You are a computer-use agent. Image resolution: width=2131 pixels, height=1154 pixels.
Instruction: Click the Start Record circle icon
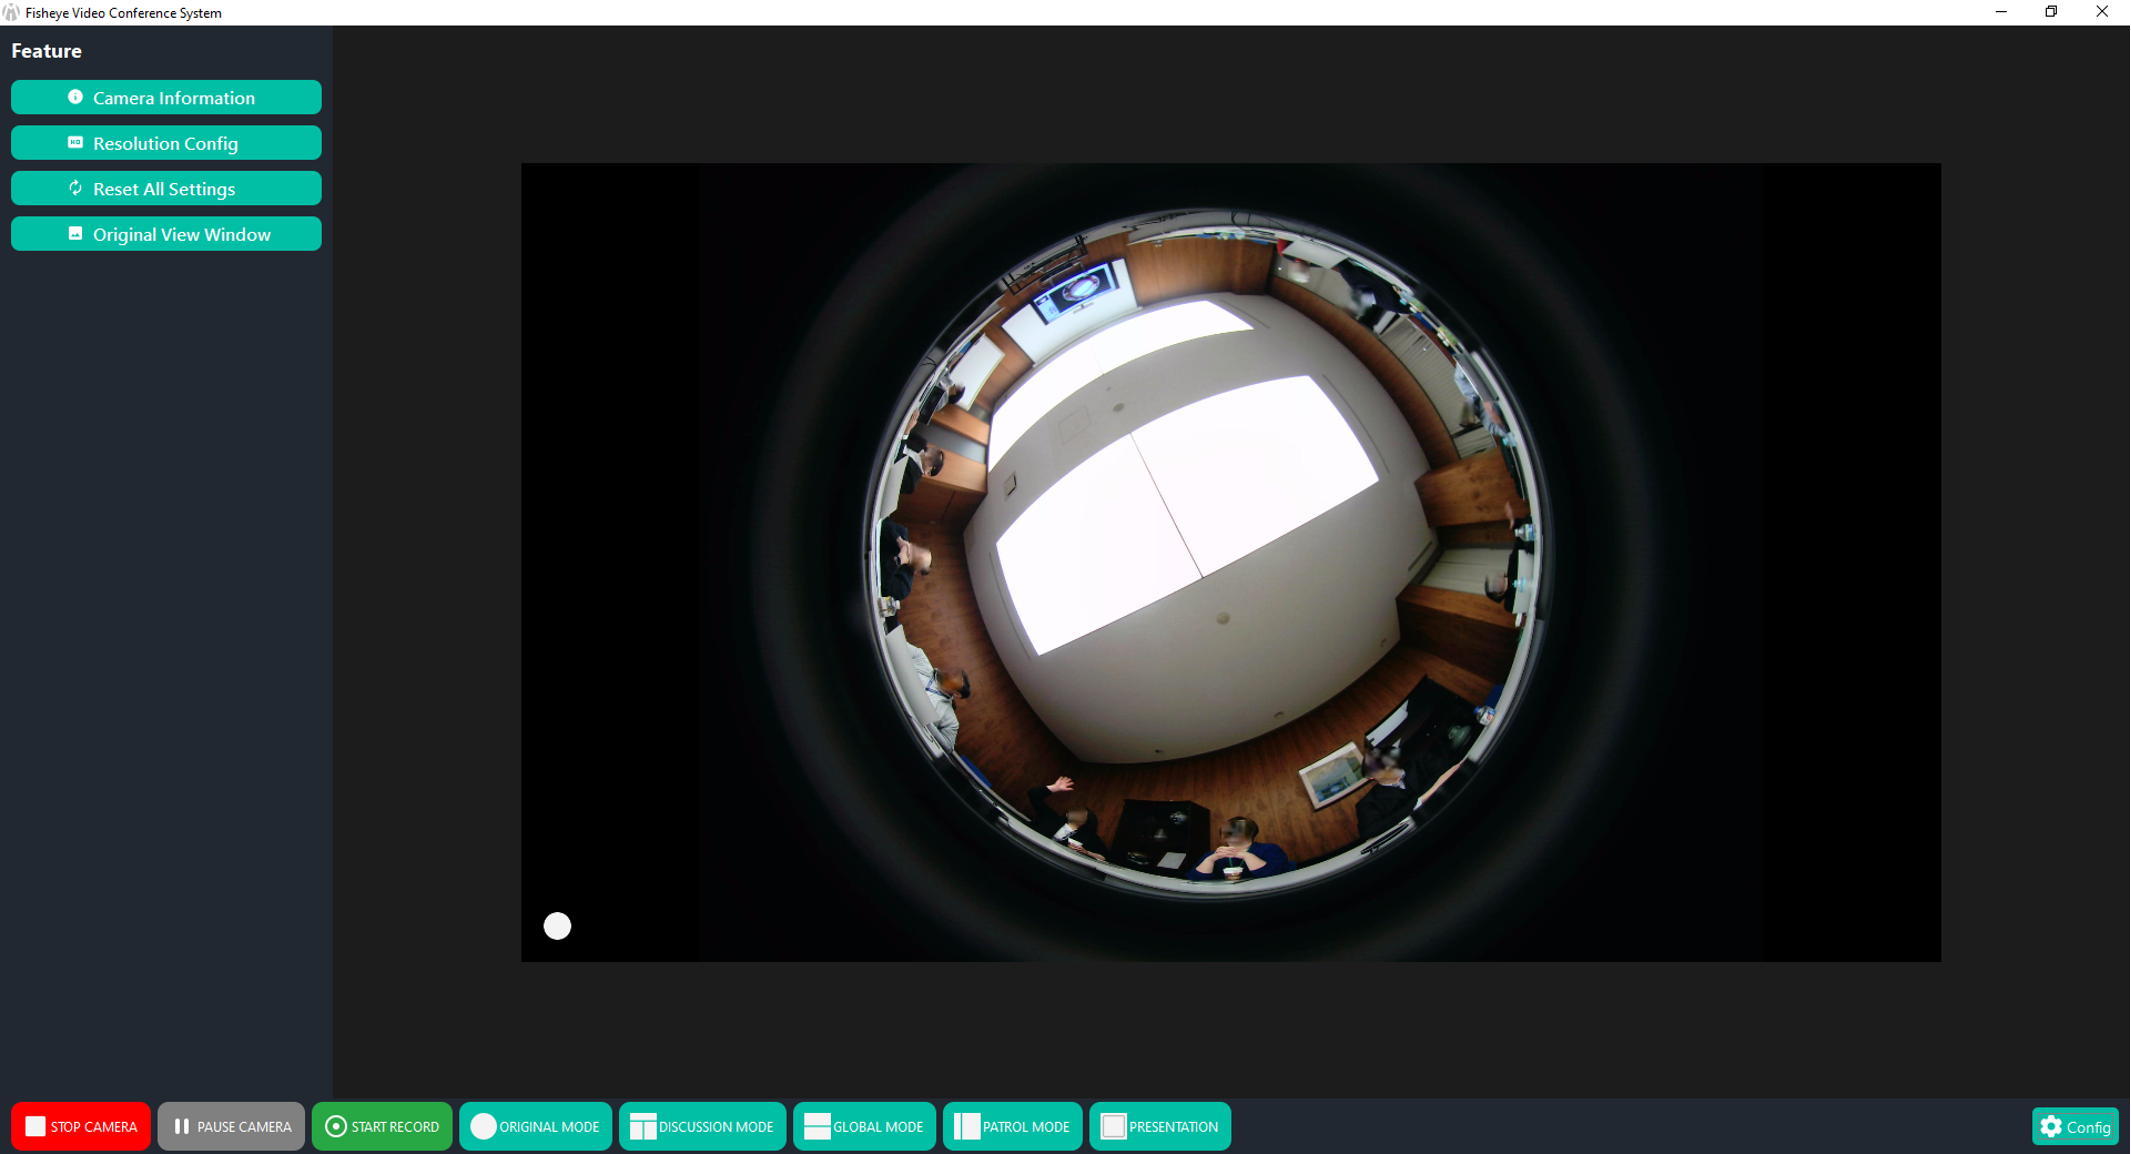tap(336, 1126)
